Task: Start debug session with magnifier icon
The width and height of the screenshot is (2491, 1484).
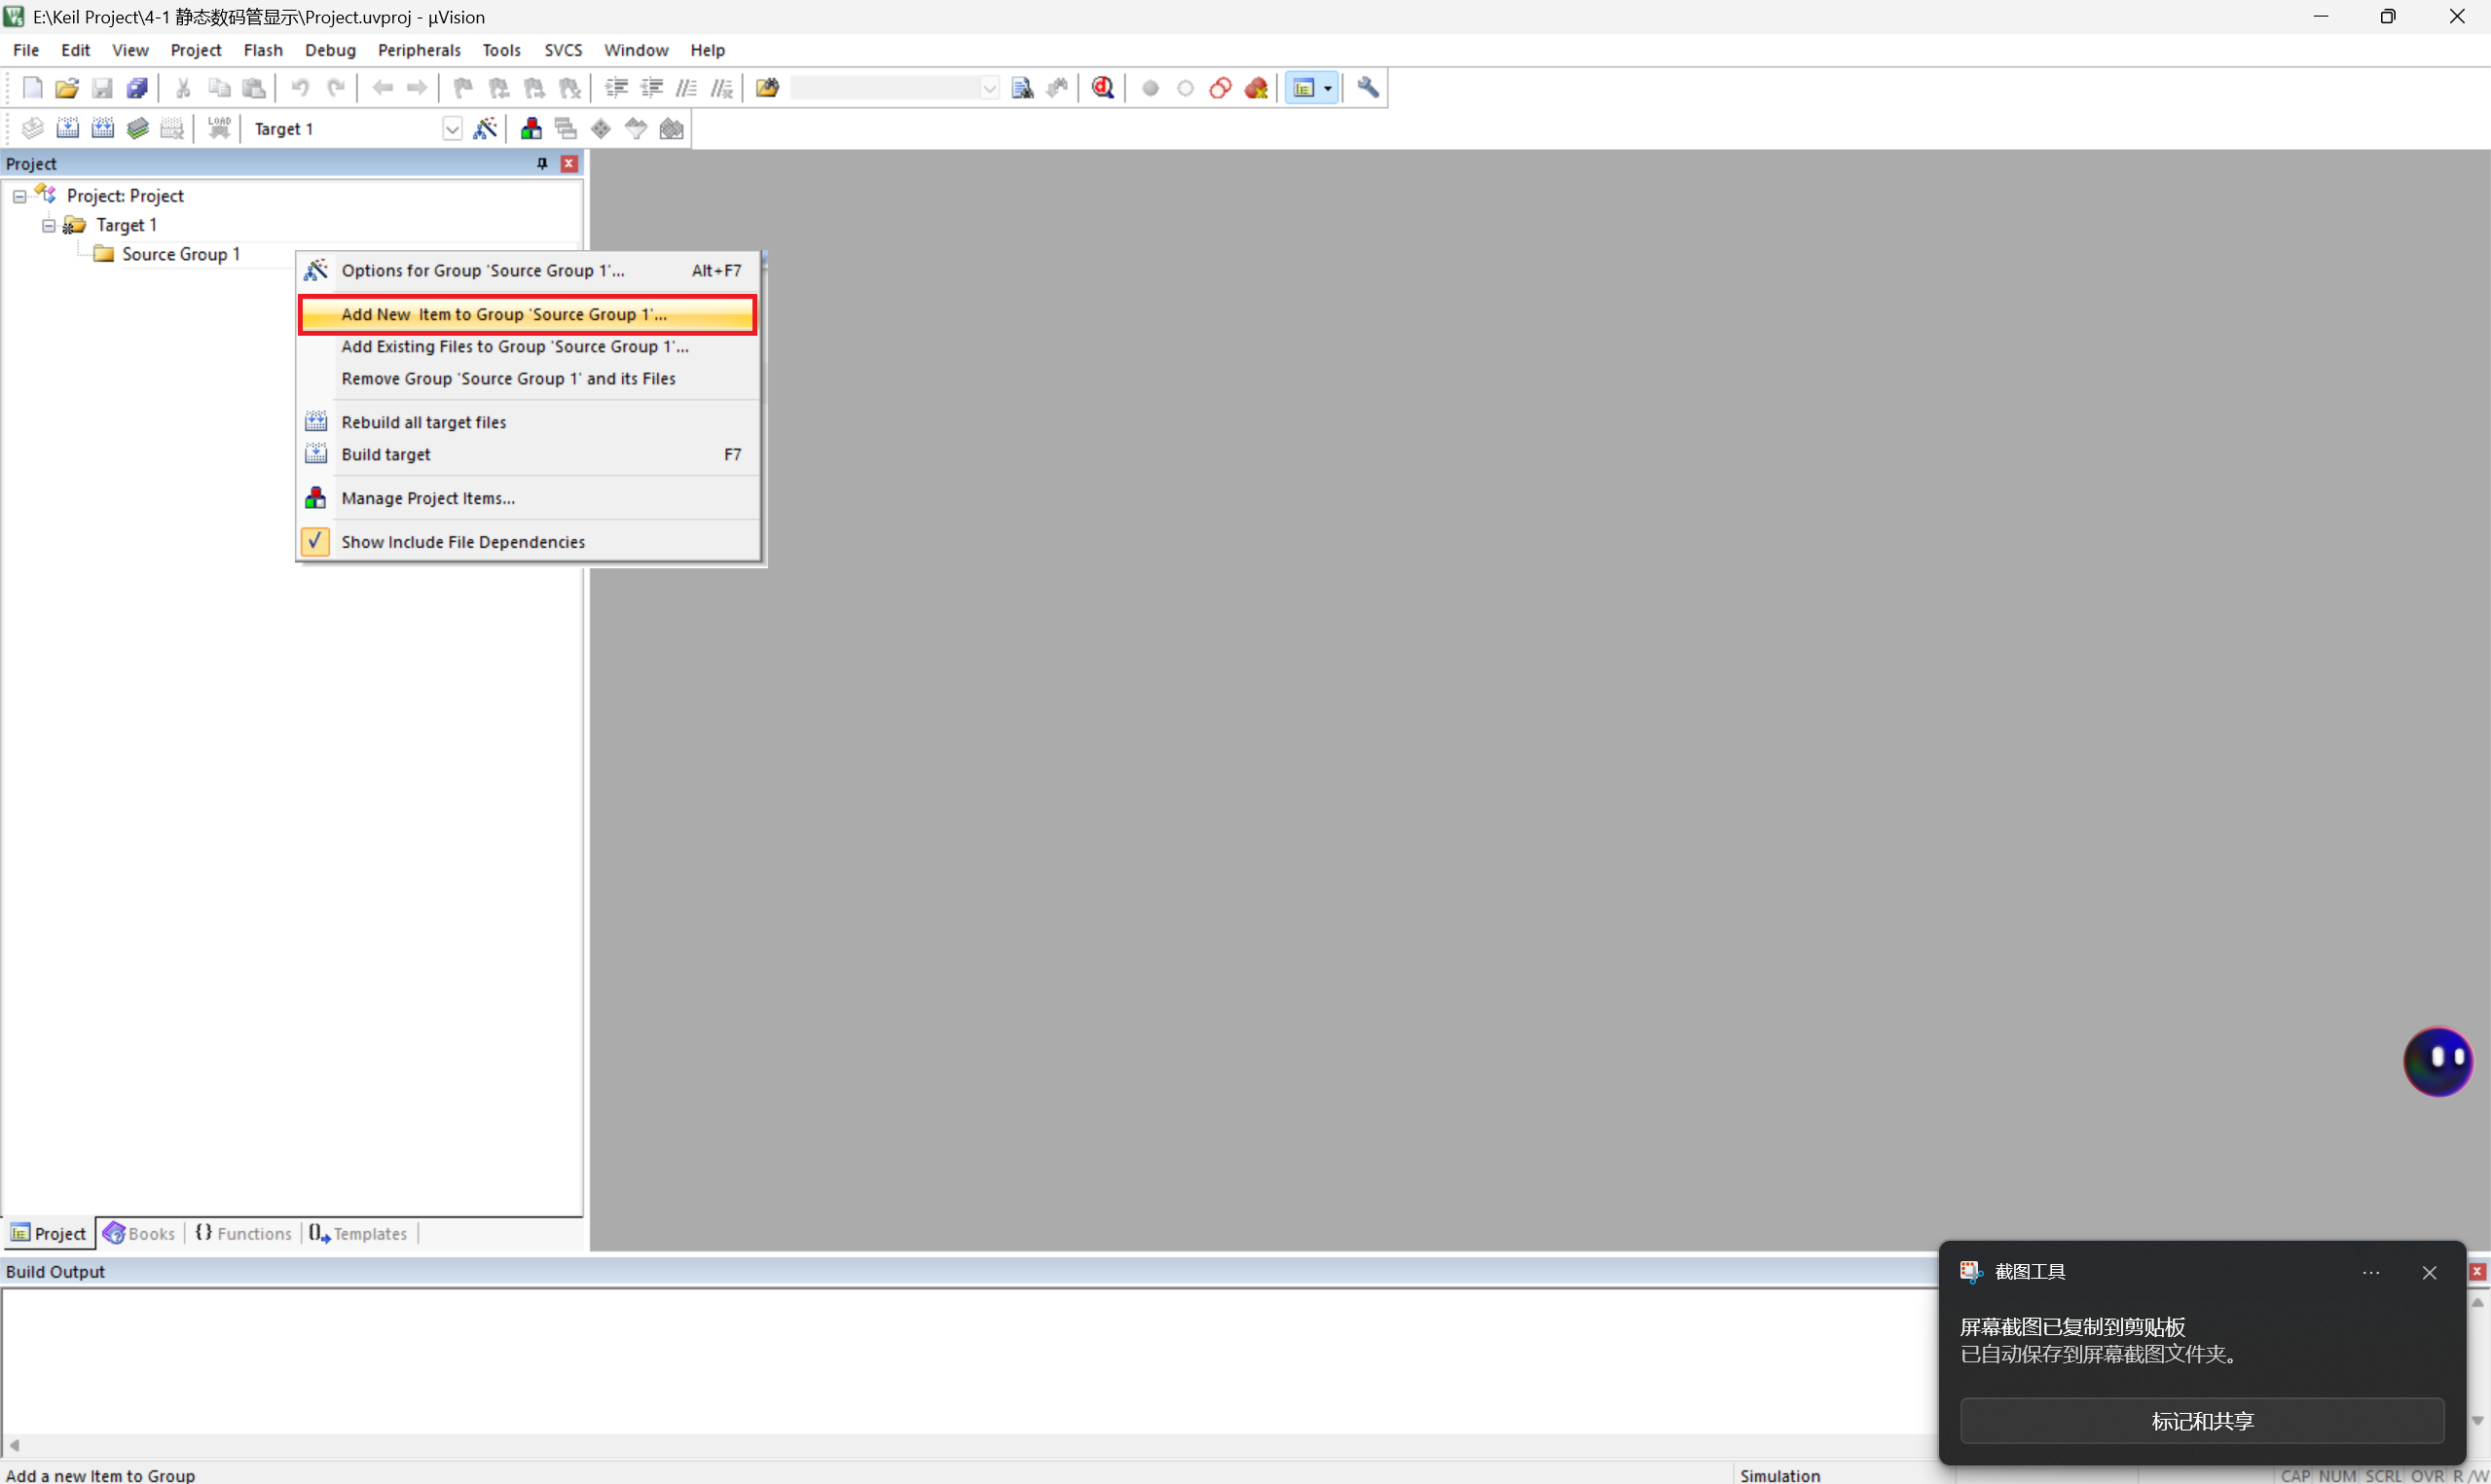Action: (x=1103, y=88)
